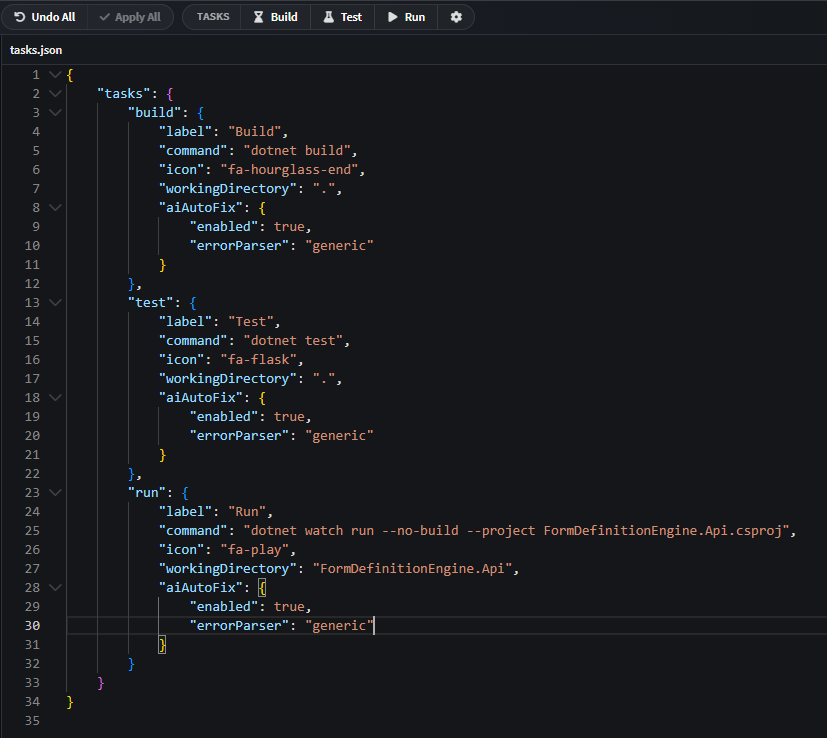Click the dotnet watch run command string
827x738 pixels.
516,531
